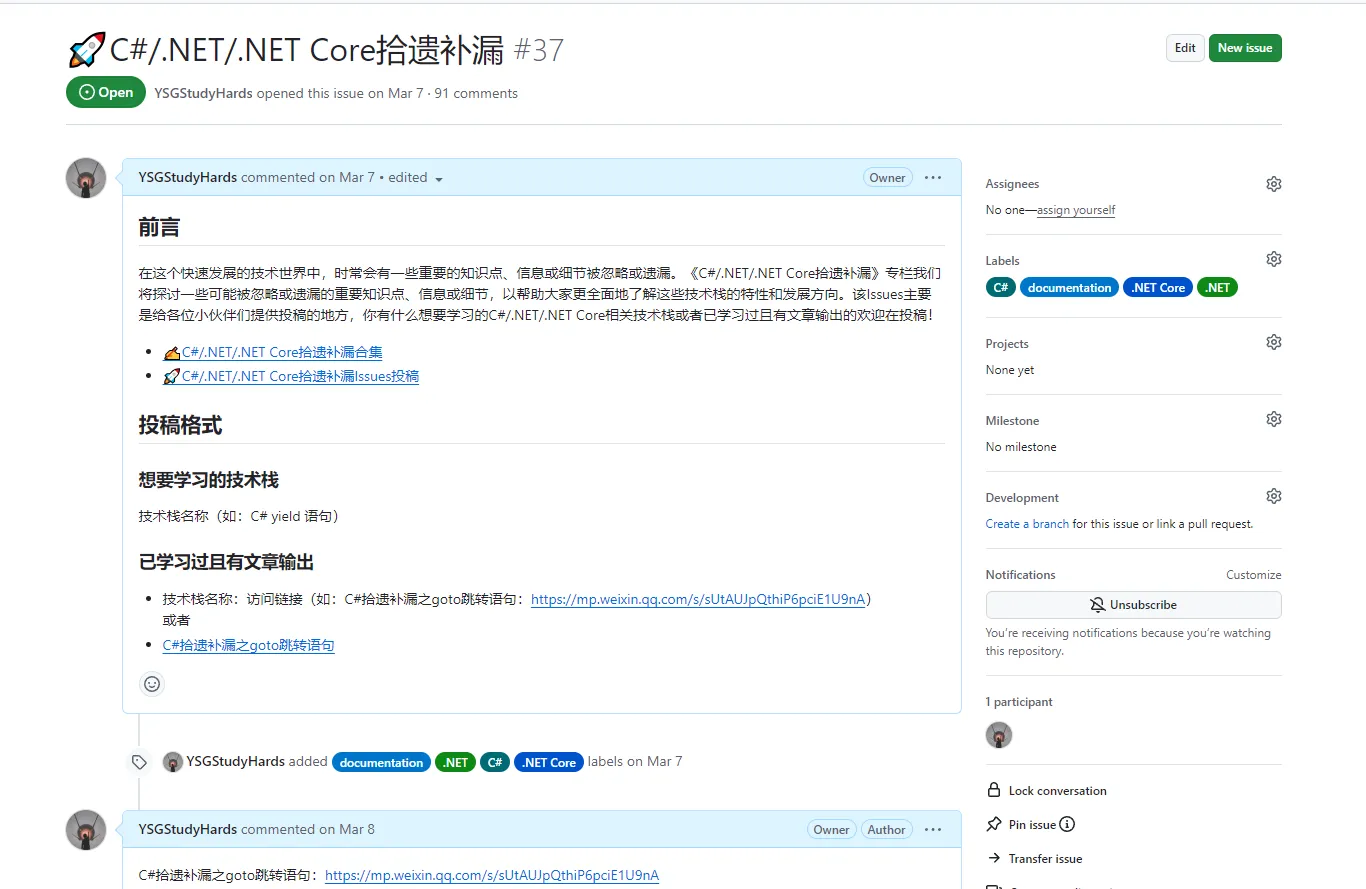Click the info icon beside Pin issue
1366x889 pixels.
(x=1067, y=824)
